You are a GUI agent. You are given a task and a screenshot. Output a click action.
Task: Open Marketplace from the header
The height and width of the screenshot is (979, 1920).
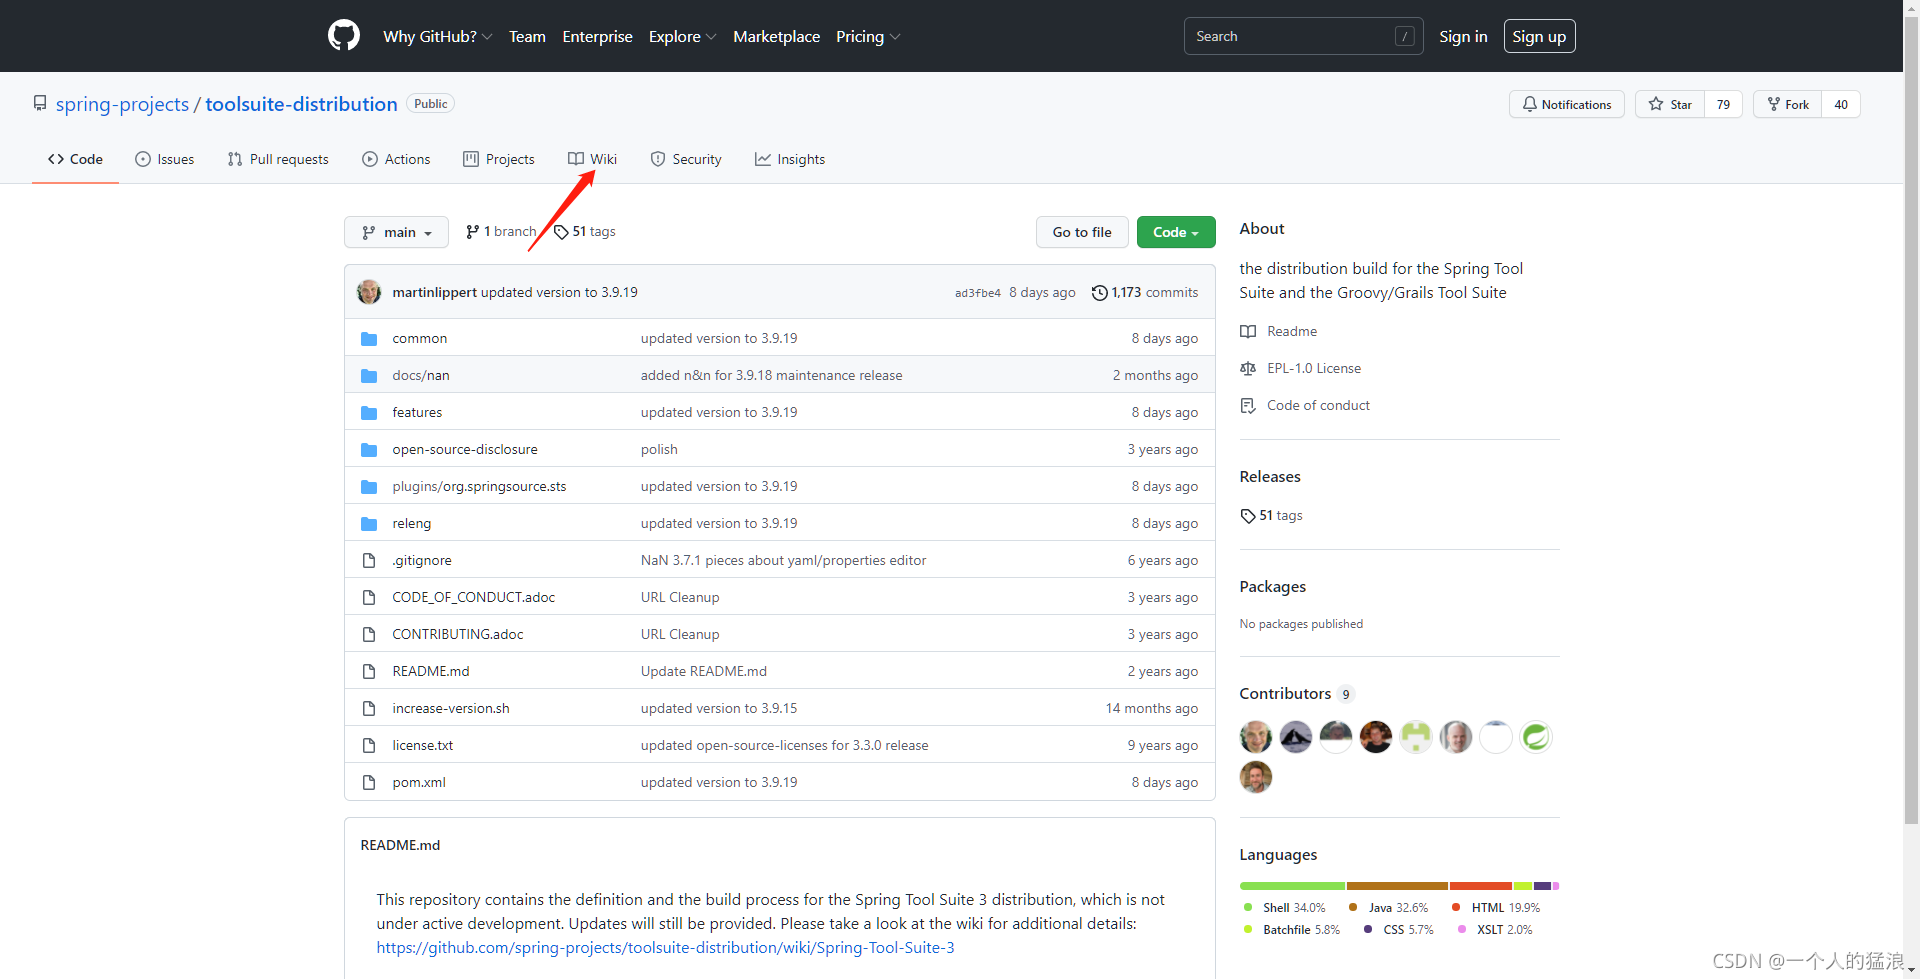pos(776,36)
